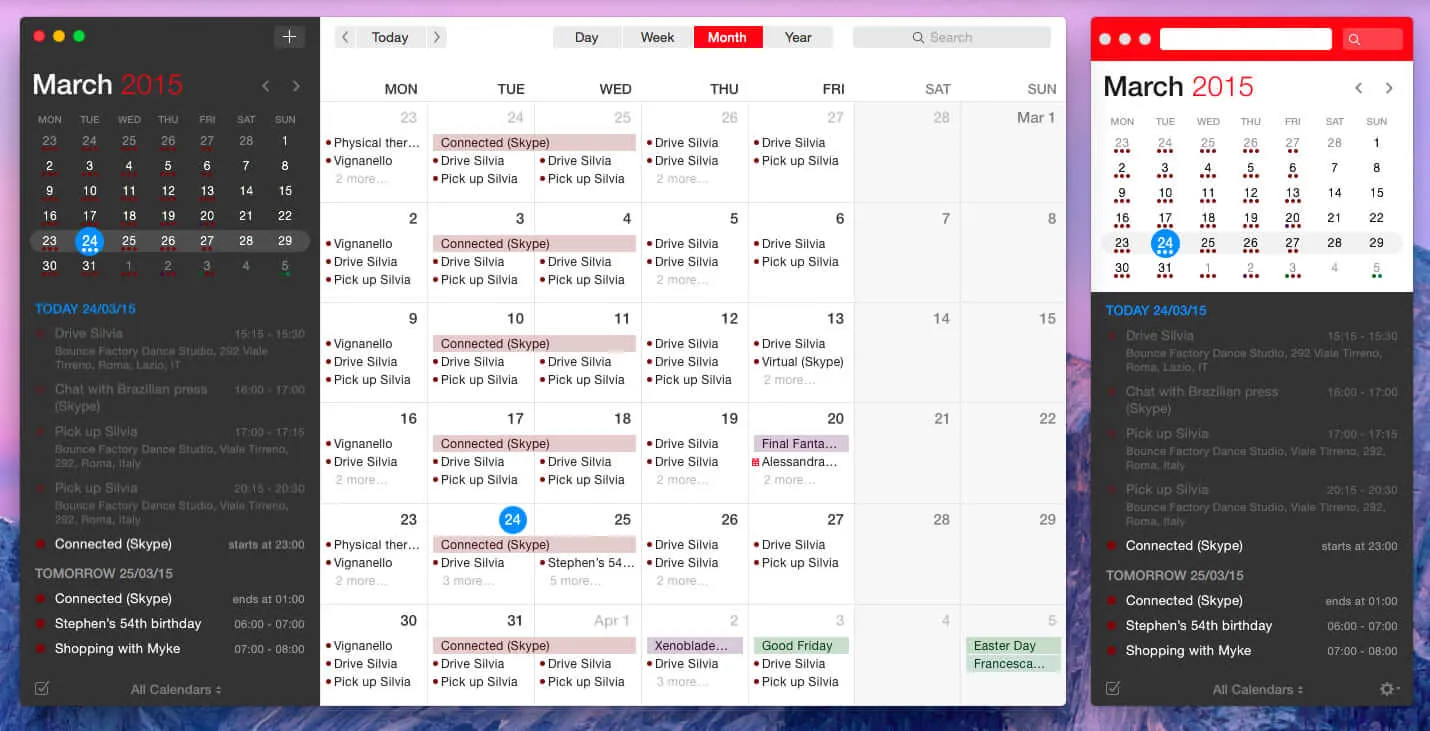Toggle the reminders checklist in the left window footer
This screenshot has height=731, width=1430.
(x=41, y=689)
